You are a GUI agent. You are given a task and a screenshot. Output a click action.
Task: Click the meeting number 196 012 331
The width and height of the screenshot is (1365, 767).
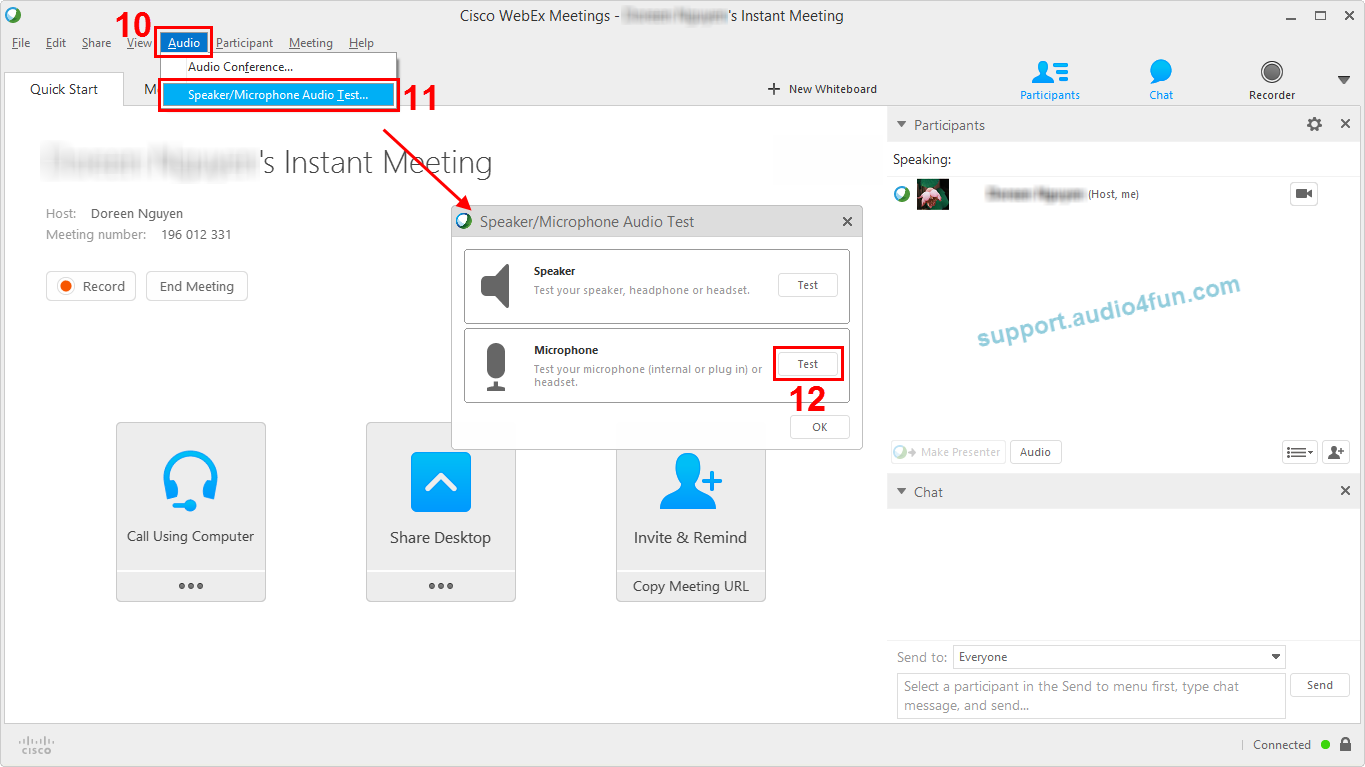pos(196,235)
